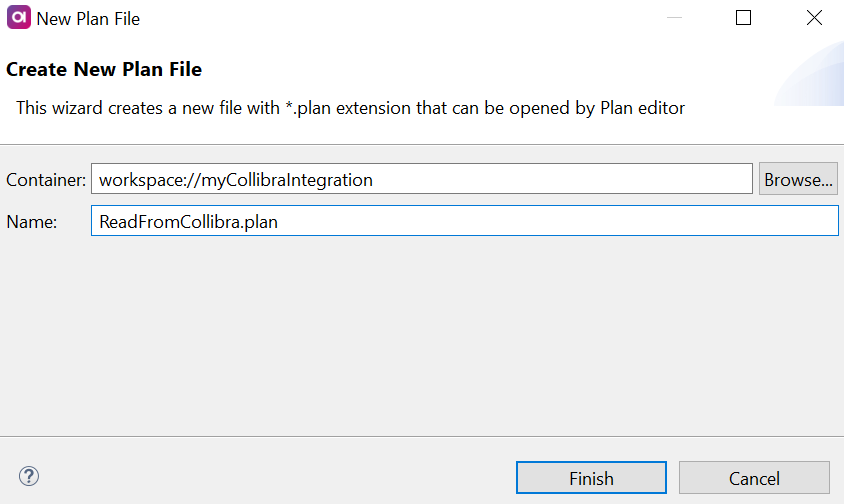Select the "Name:" label
The height and width of the screenshot is (504, 844).
point(32,222)
